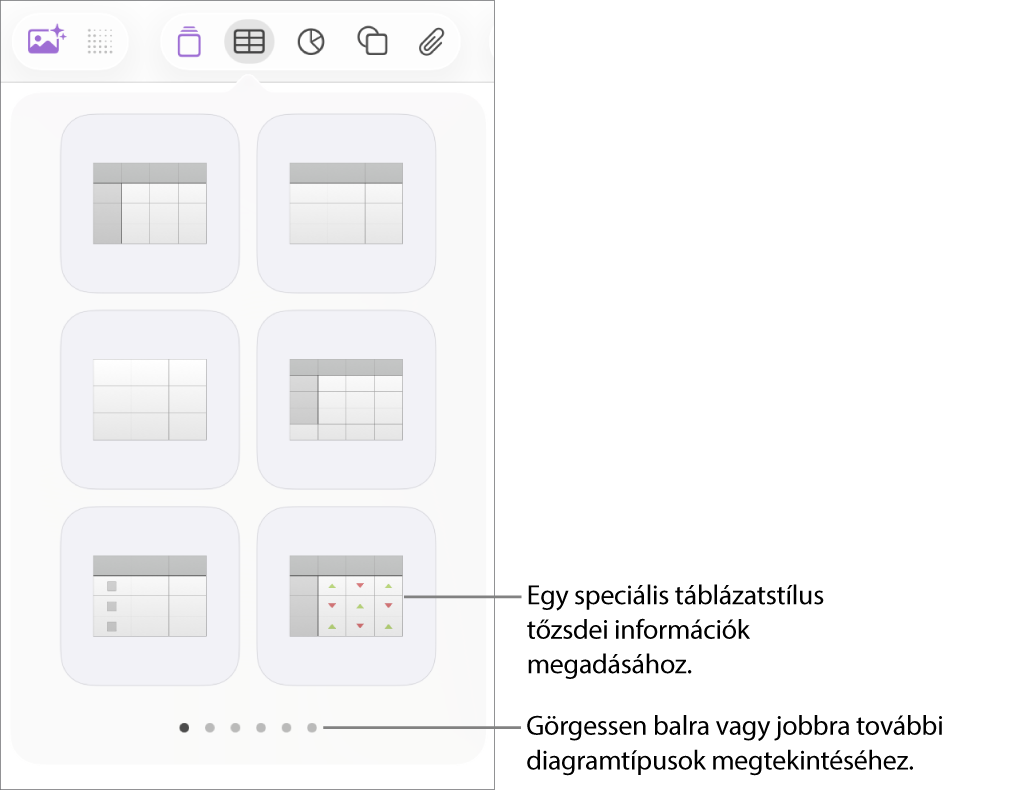Open the page templates icon
Viewport: 1016px width, 790px height.
point(189,42)
